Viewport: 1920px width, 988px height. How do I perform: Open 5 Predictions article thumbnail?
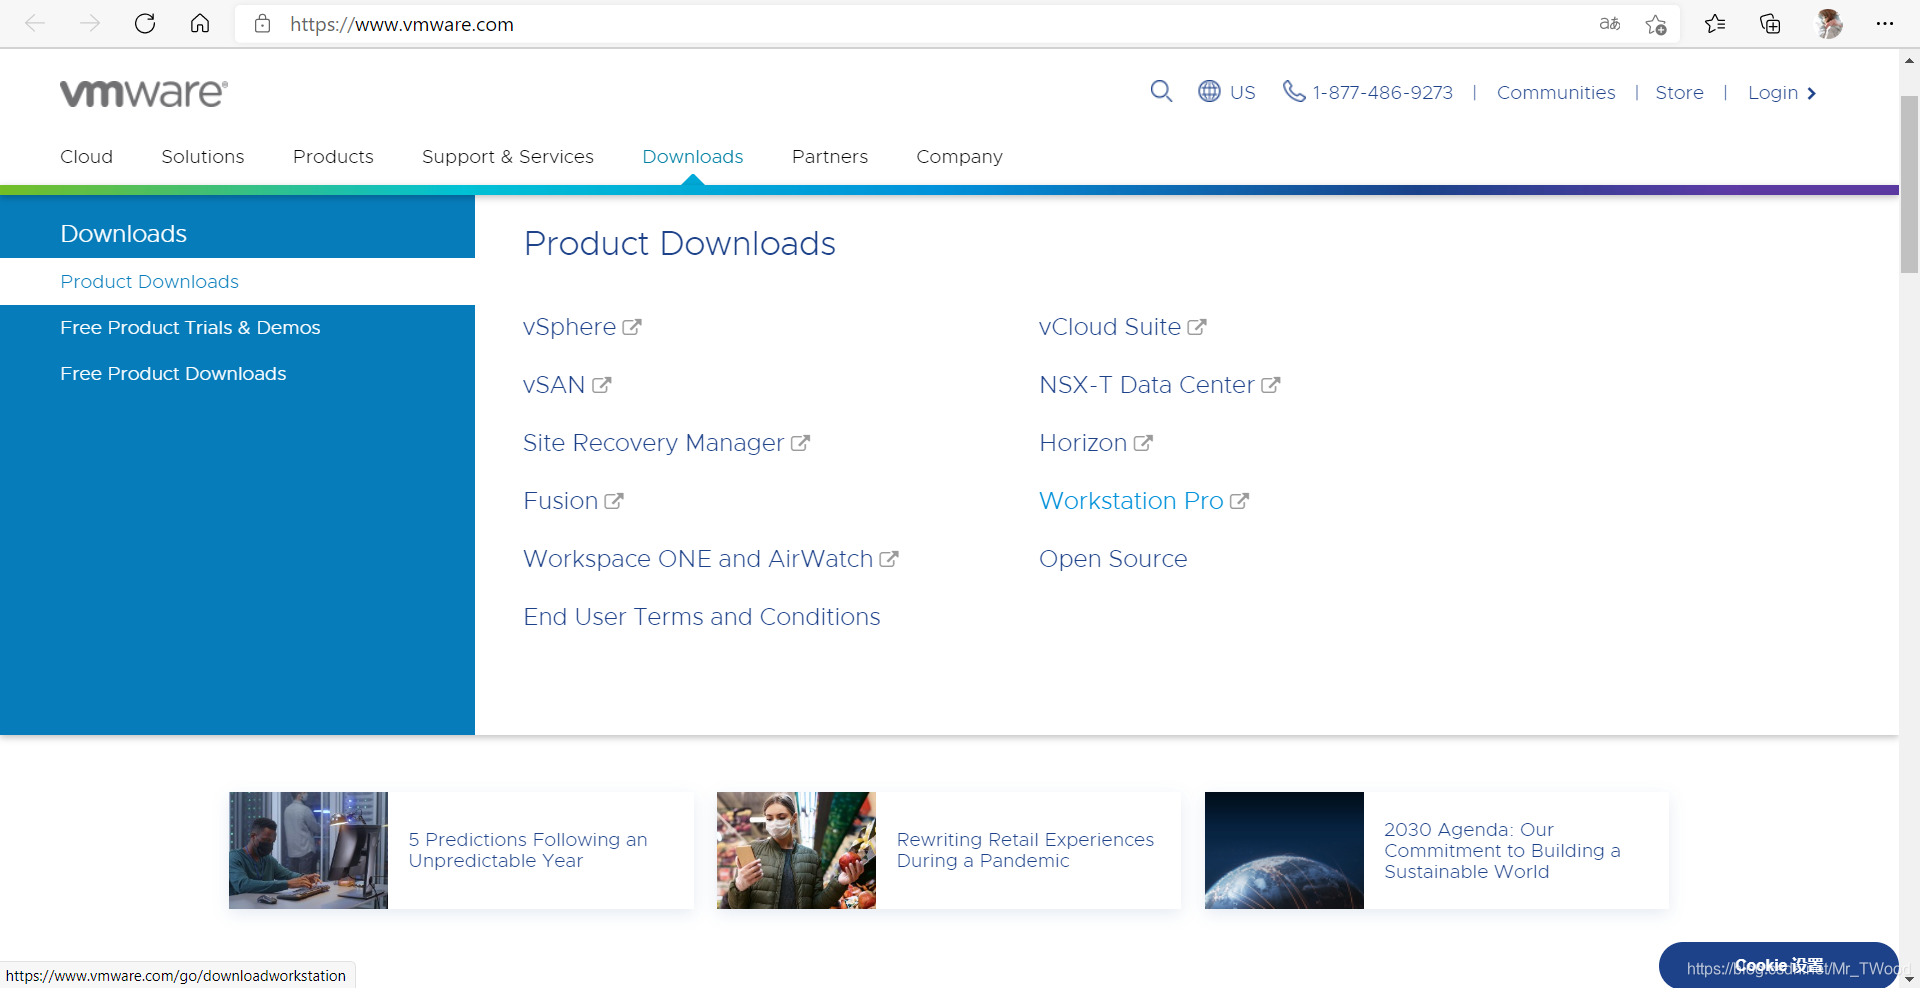click(x=308, y=850)
